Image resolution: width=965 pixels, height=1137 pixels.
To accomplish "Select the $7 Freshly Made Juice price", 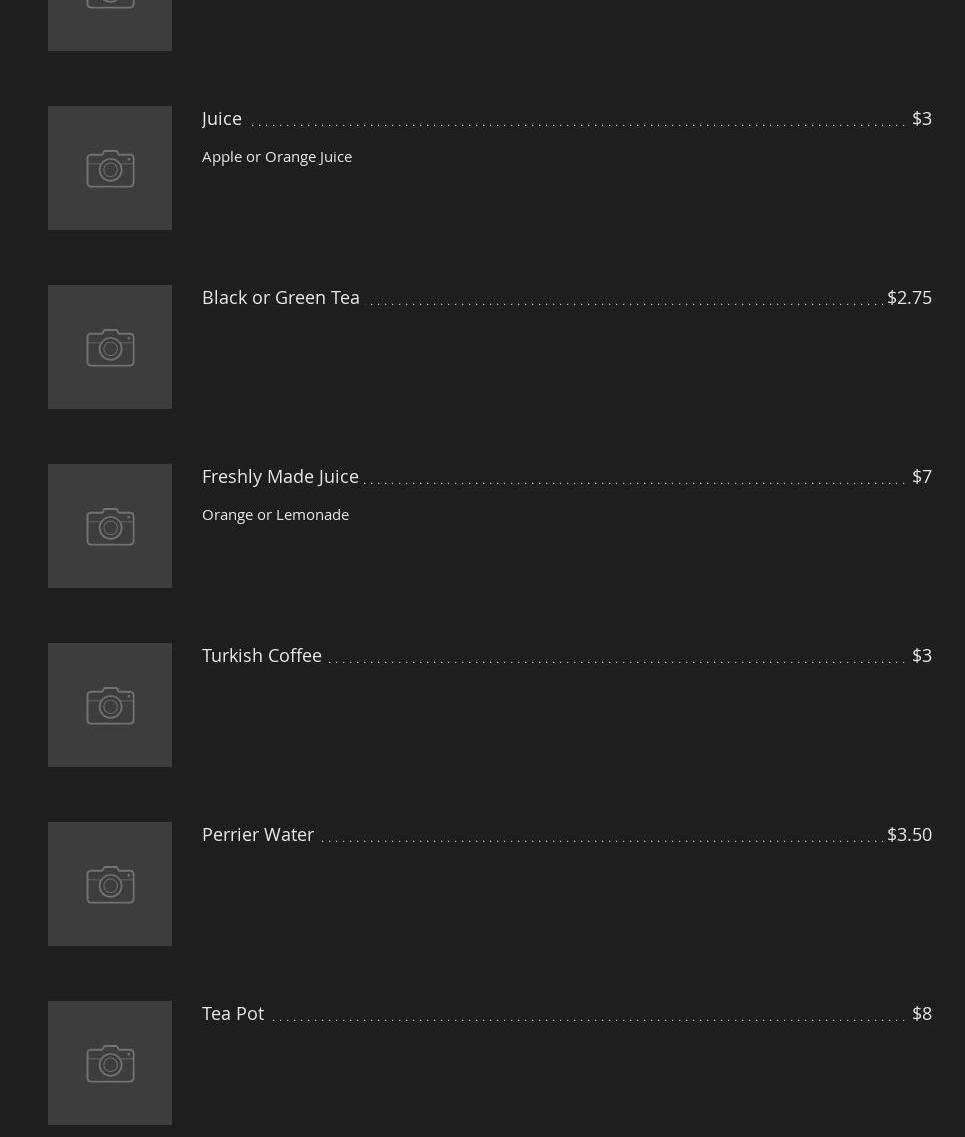I will point(921,476).
